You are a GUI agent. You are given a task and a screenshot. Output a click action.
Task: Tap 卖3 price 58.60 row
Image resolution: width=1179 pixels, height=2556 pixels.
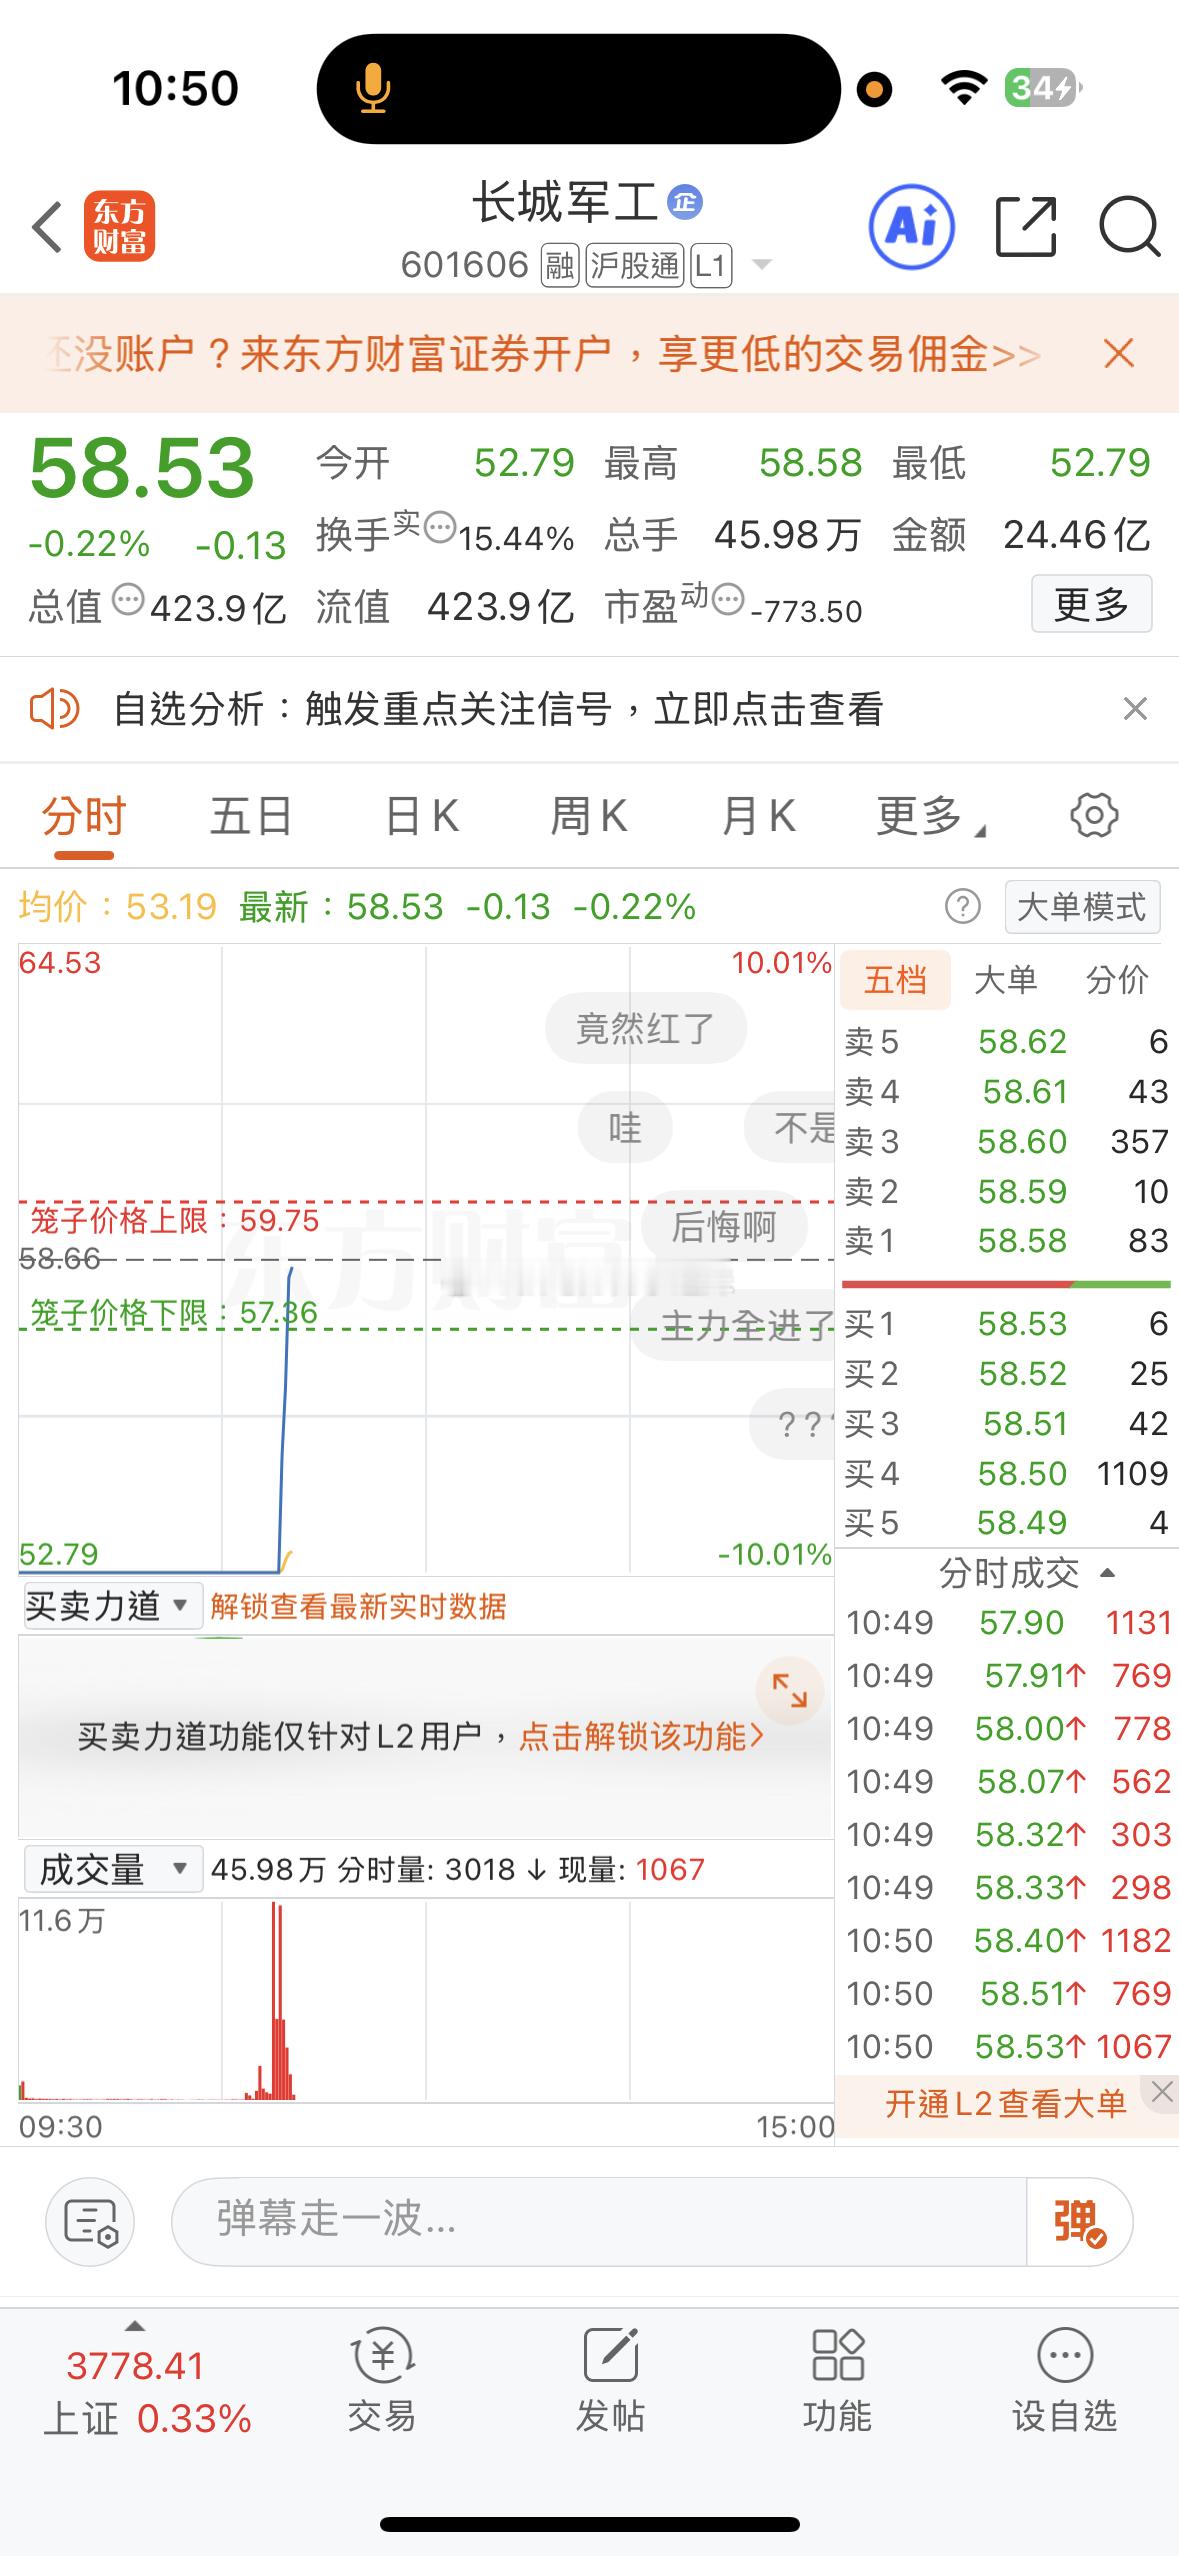point(1006,1141)
